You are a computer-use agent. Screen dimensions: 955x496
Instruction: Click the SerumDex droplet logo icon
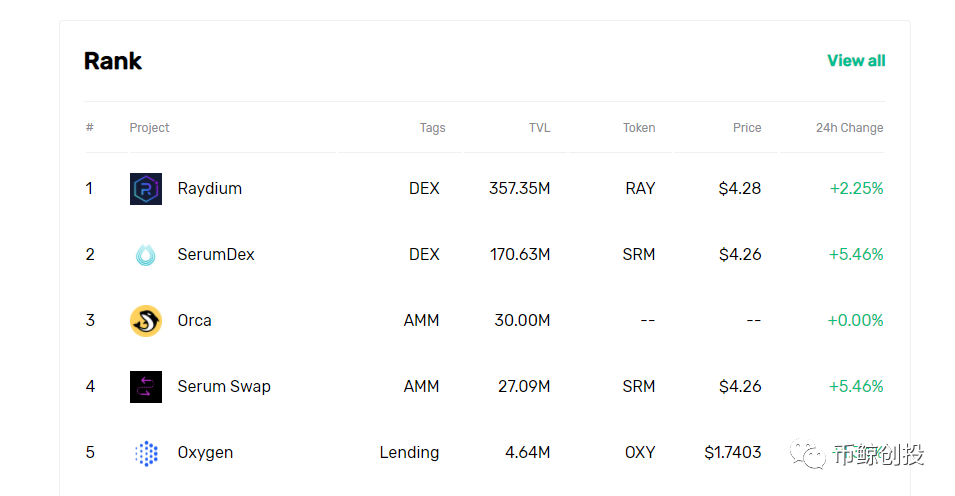146,255
